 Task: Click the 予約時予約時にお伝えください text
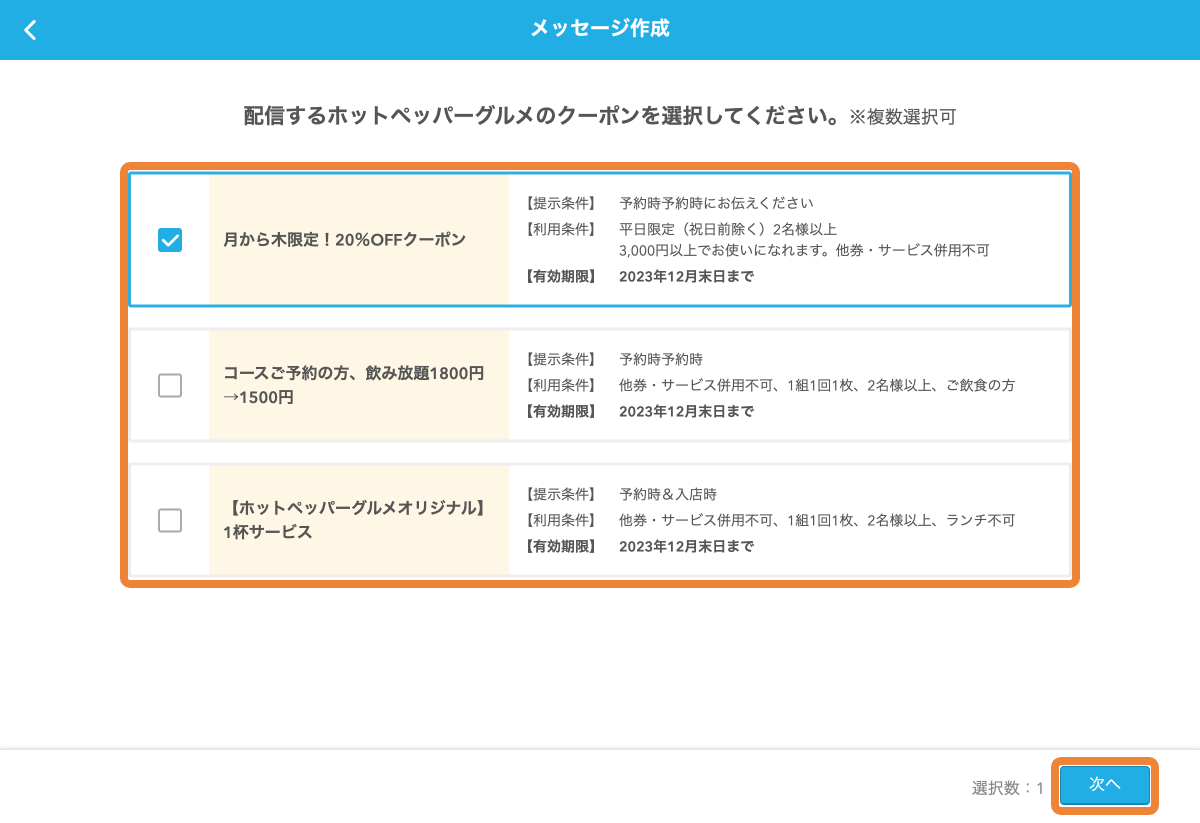(716, 203)
